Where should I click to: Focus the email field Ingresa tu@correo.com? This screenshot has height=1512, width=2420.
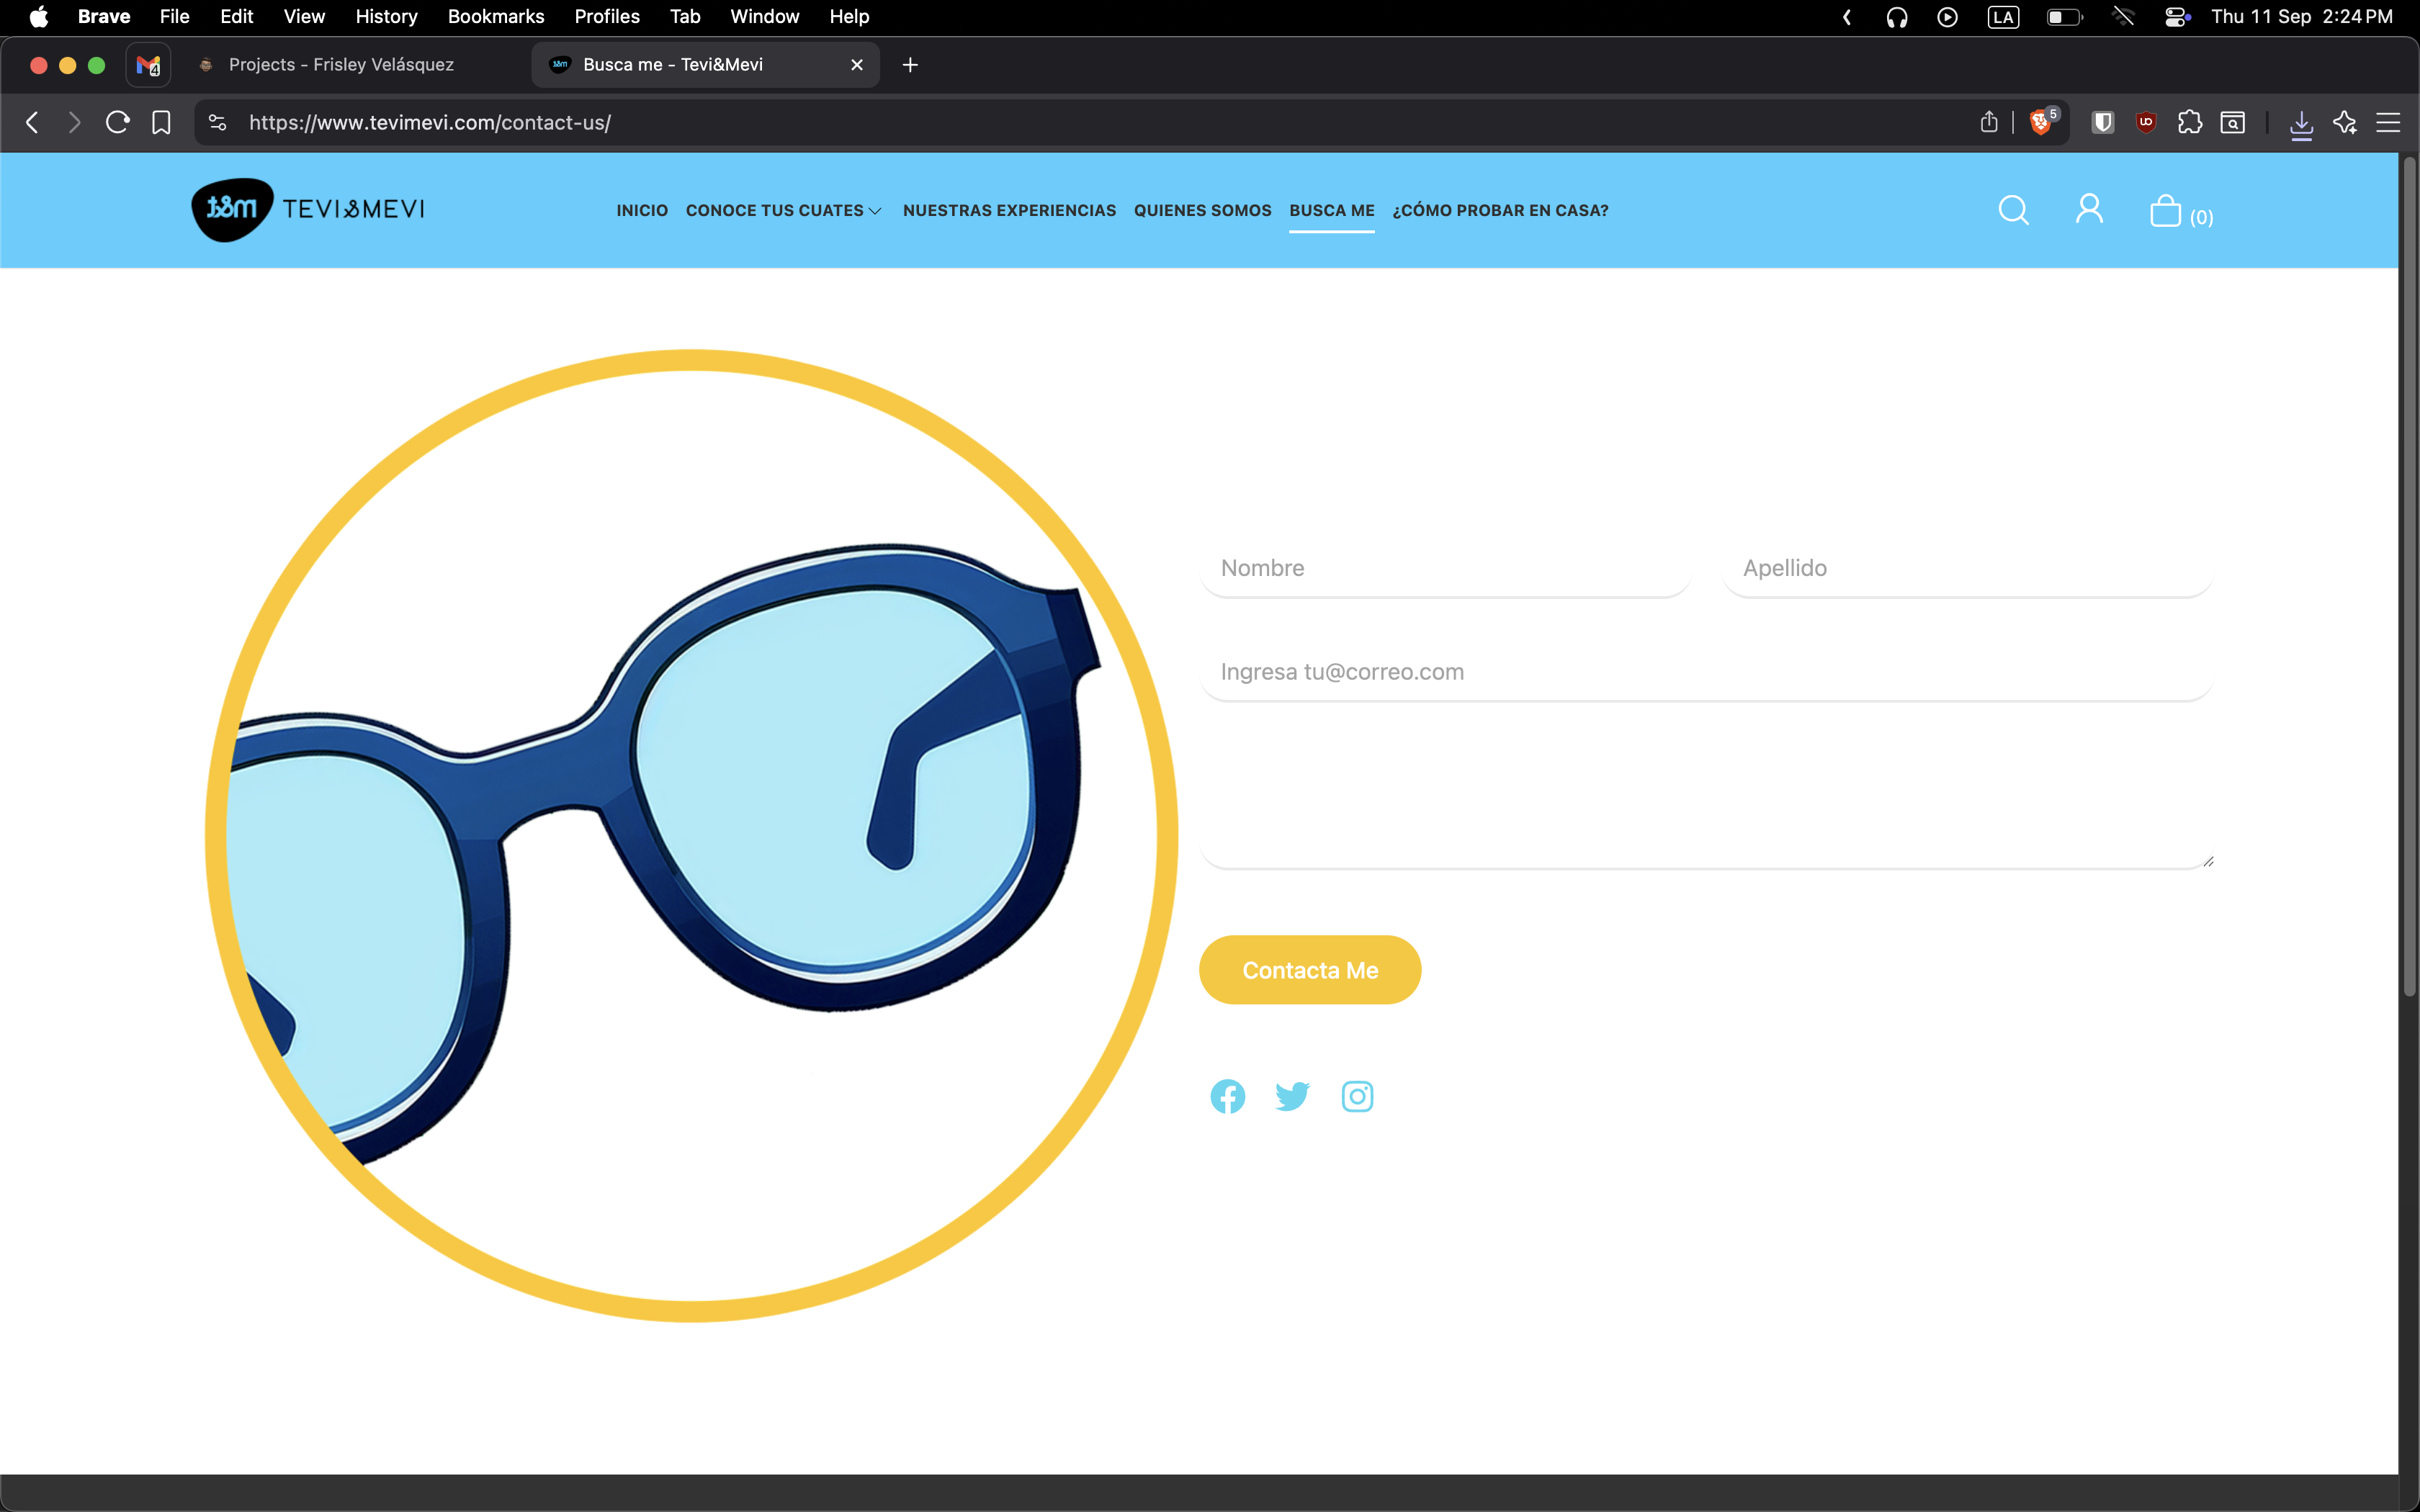click(x=1704, y=672)
